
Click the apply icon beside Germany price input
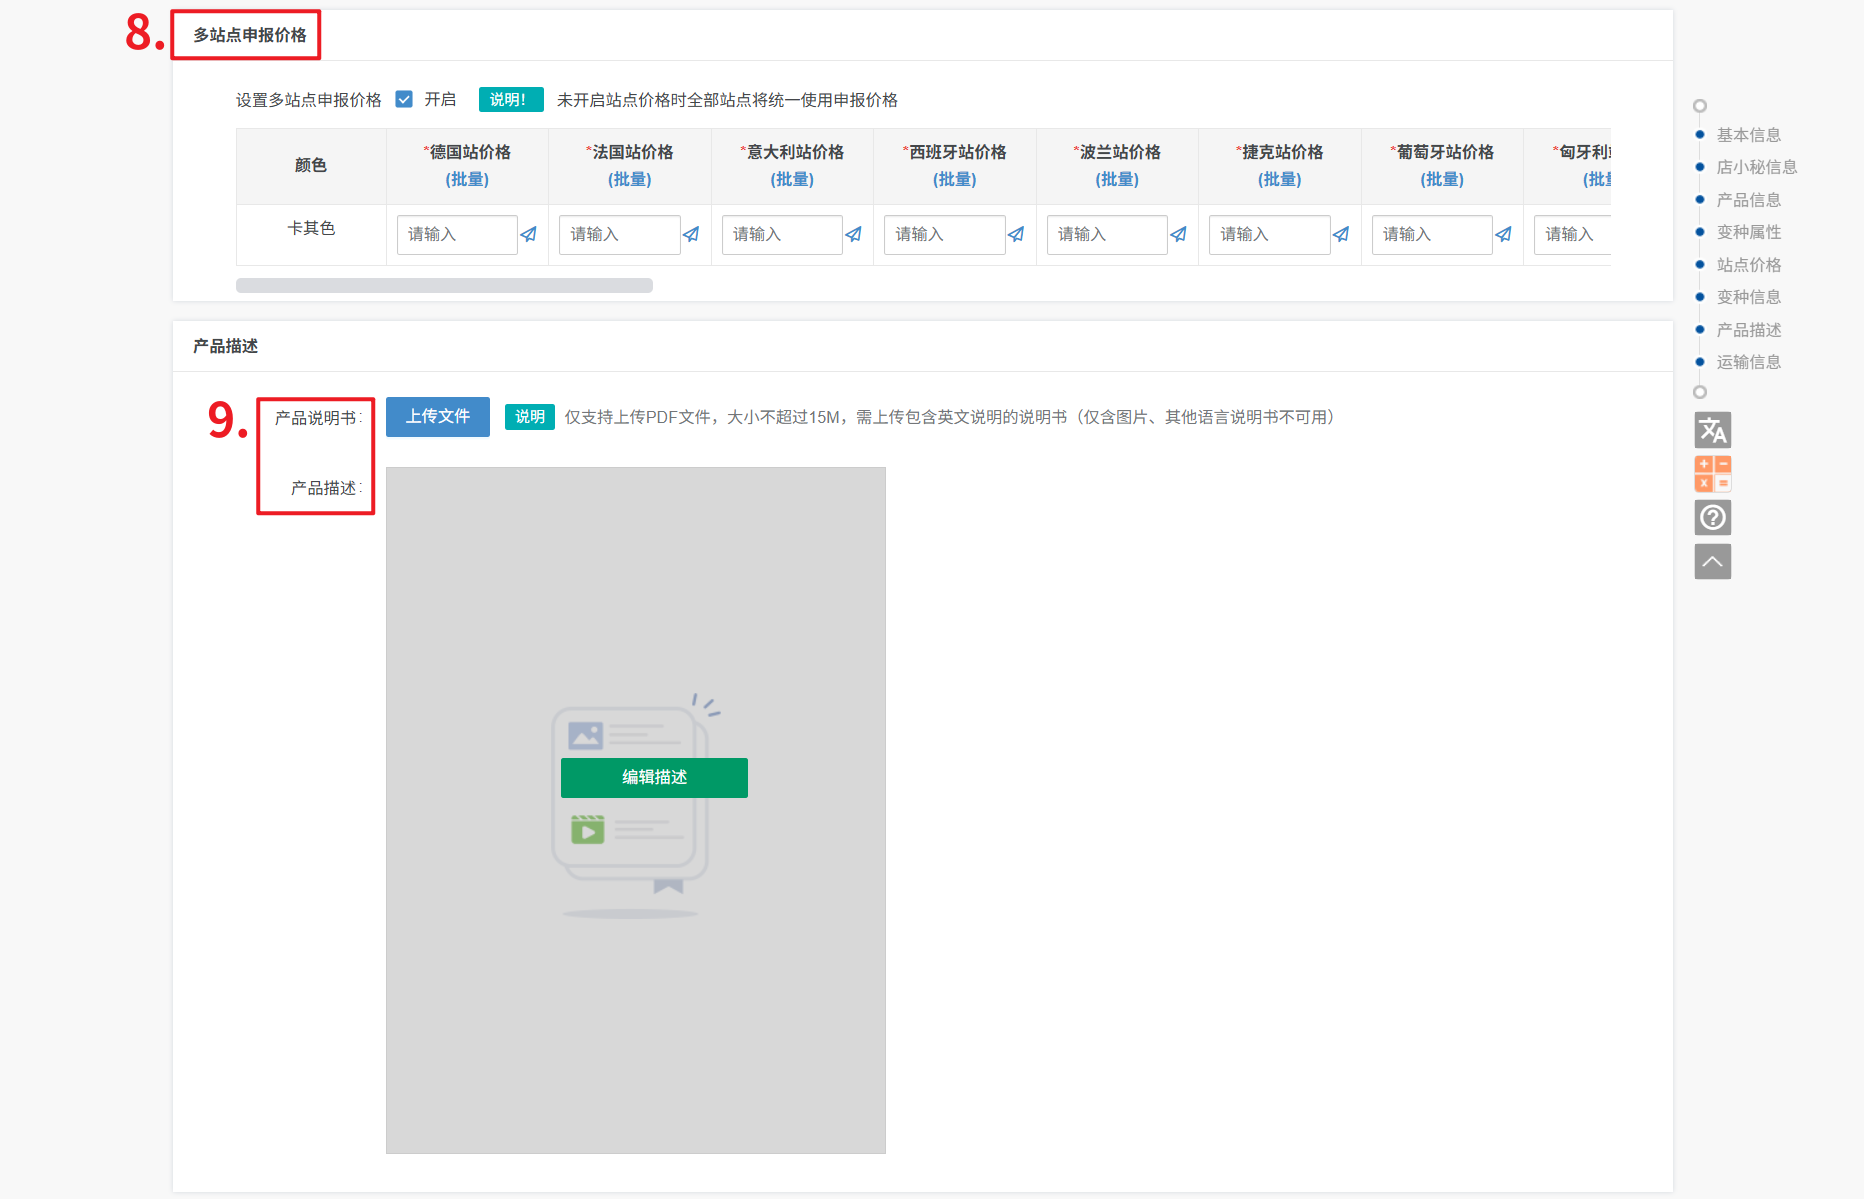tap(529, 235)
